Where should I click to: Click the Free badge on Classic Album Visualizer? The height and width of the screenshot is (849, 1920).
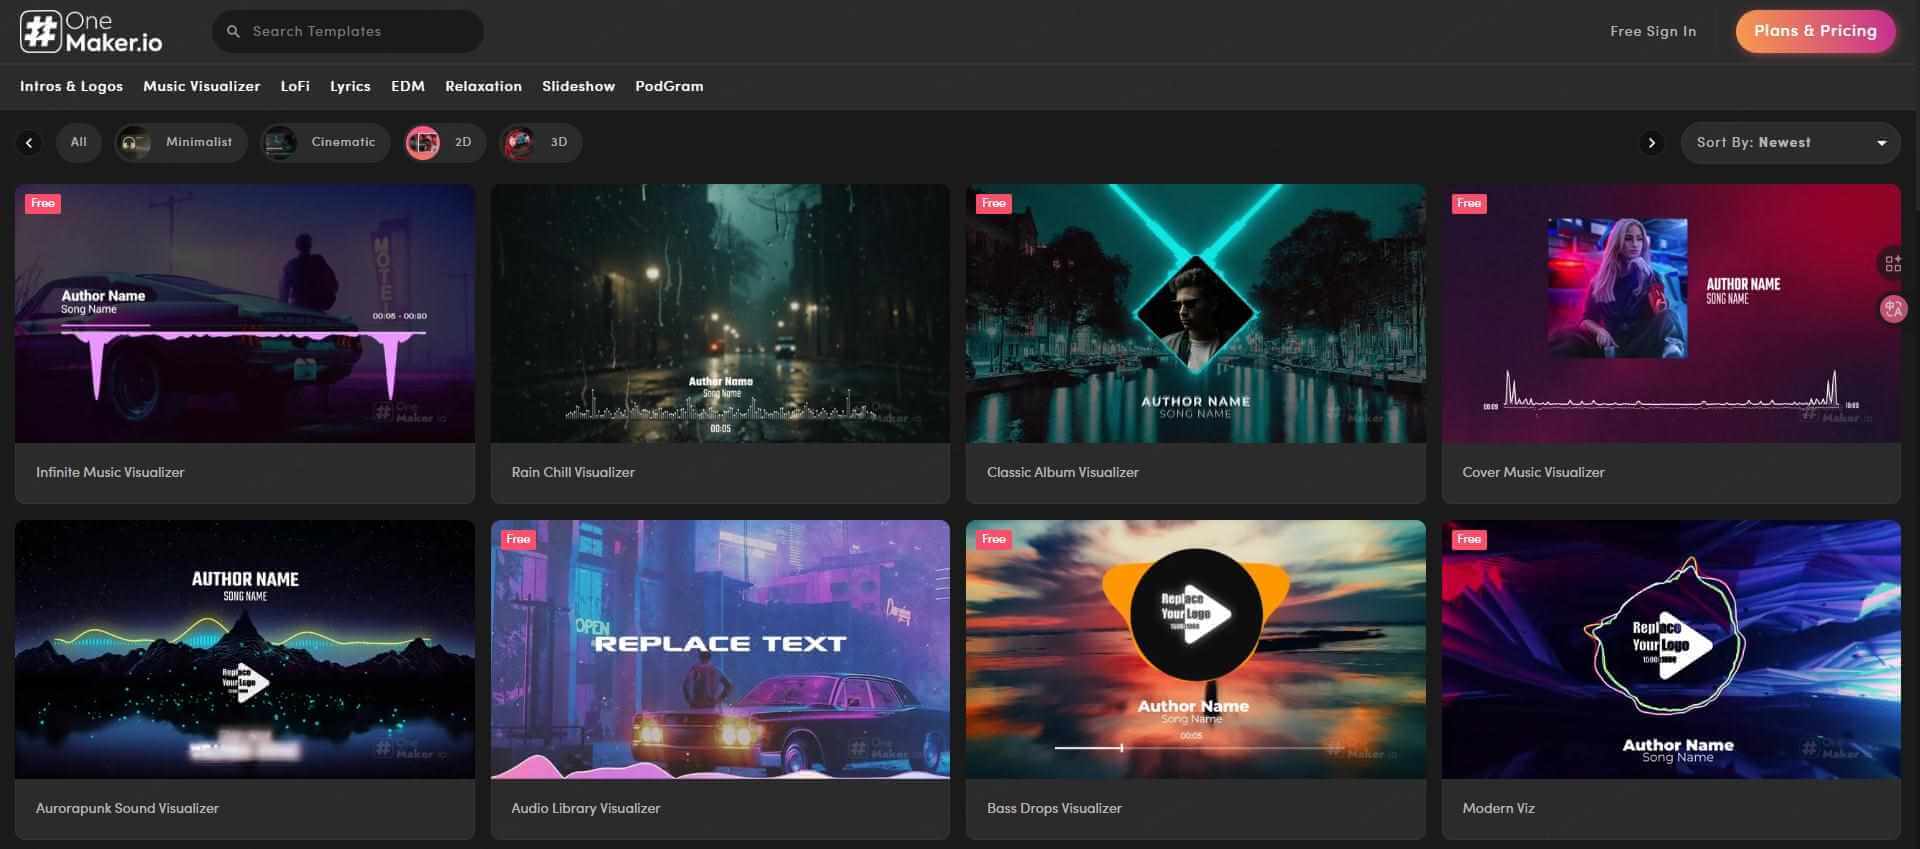(993, 203)
